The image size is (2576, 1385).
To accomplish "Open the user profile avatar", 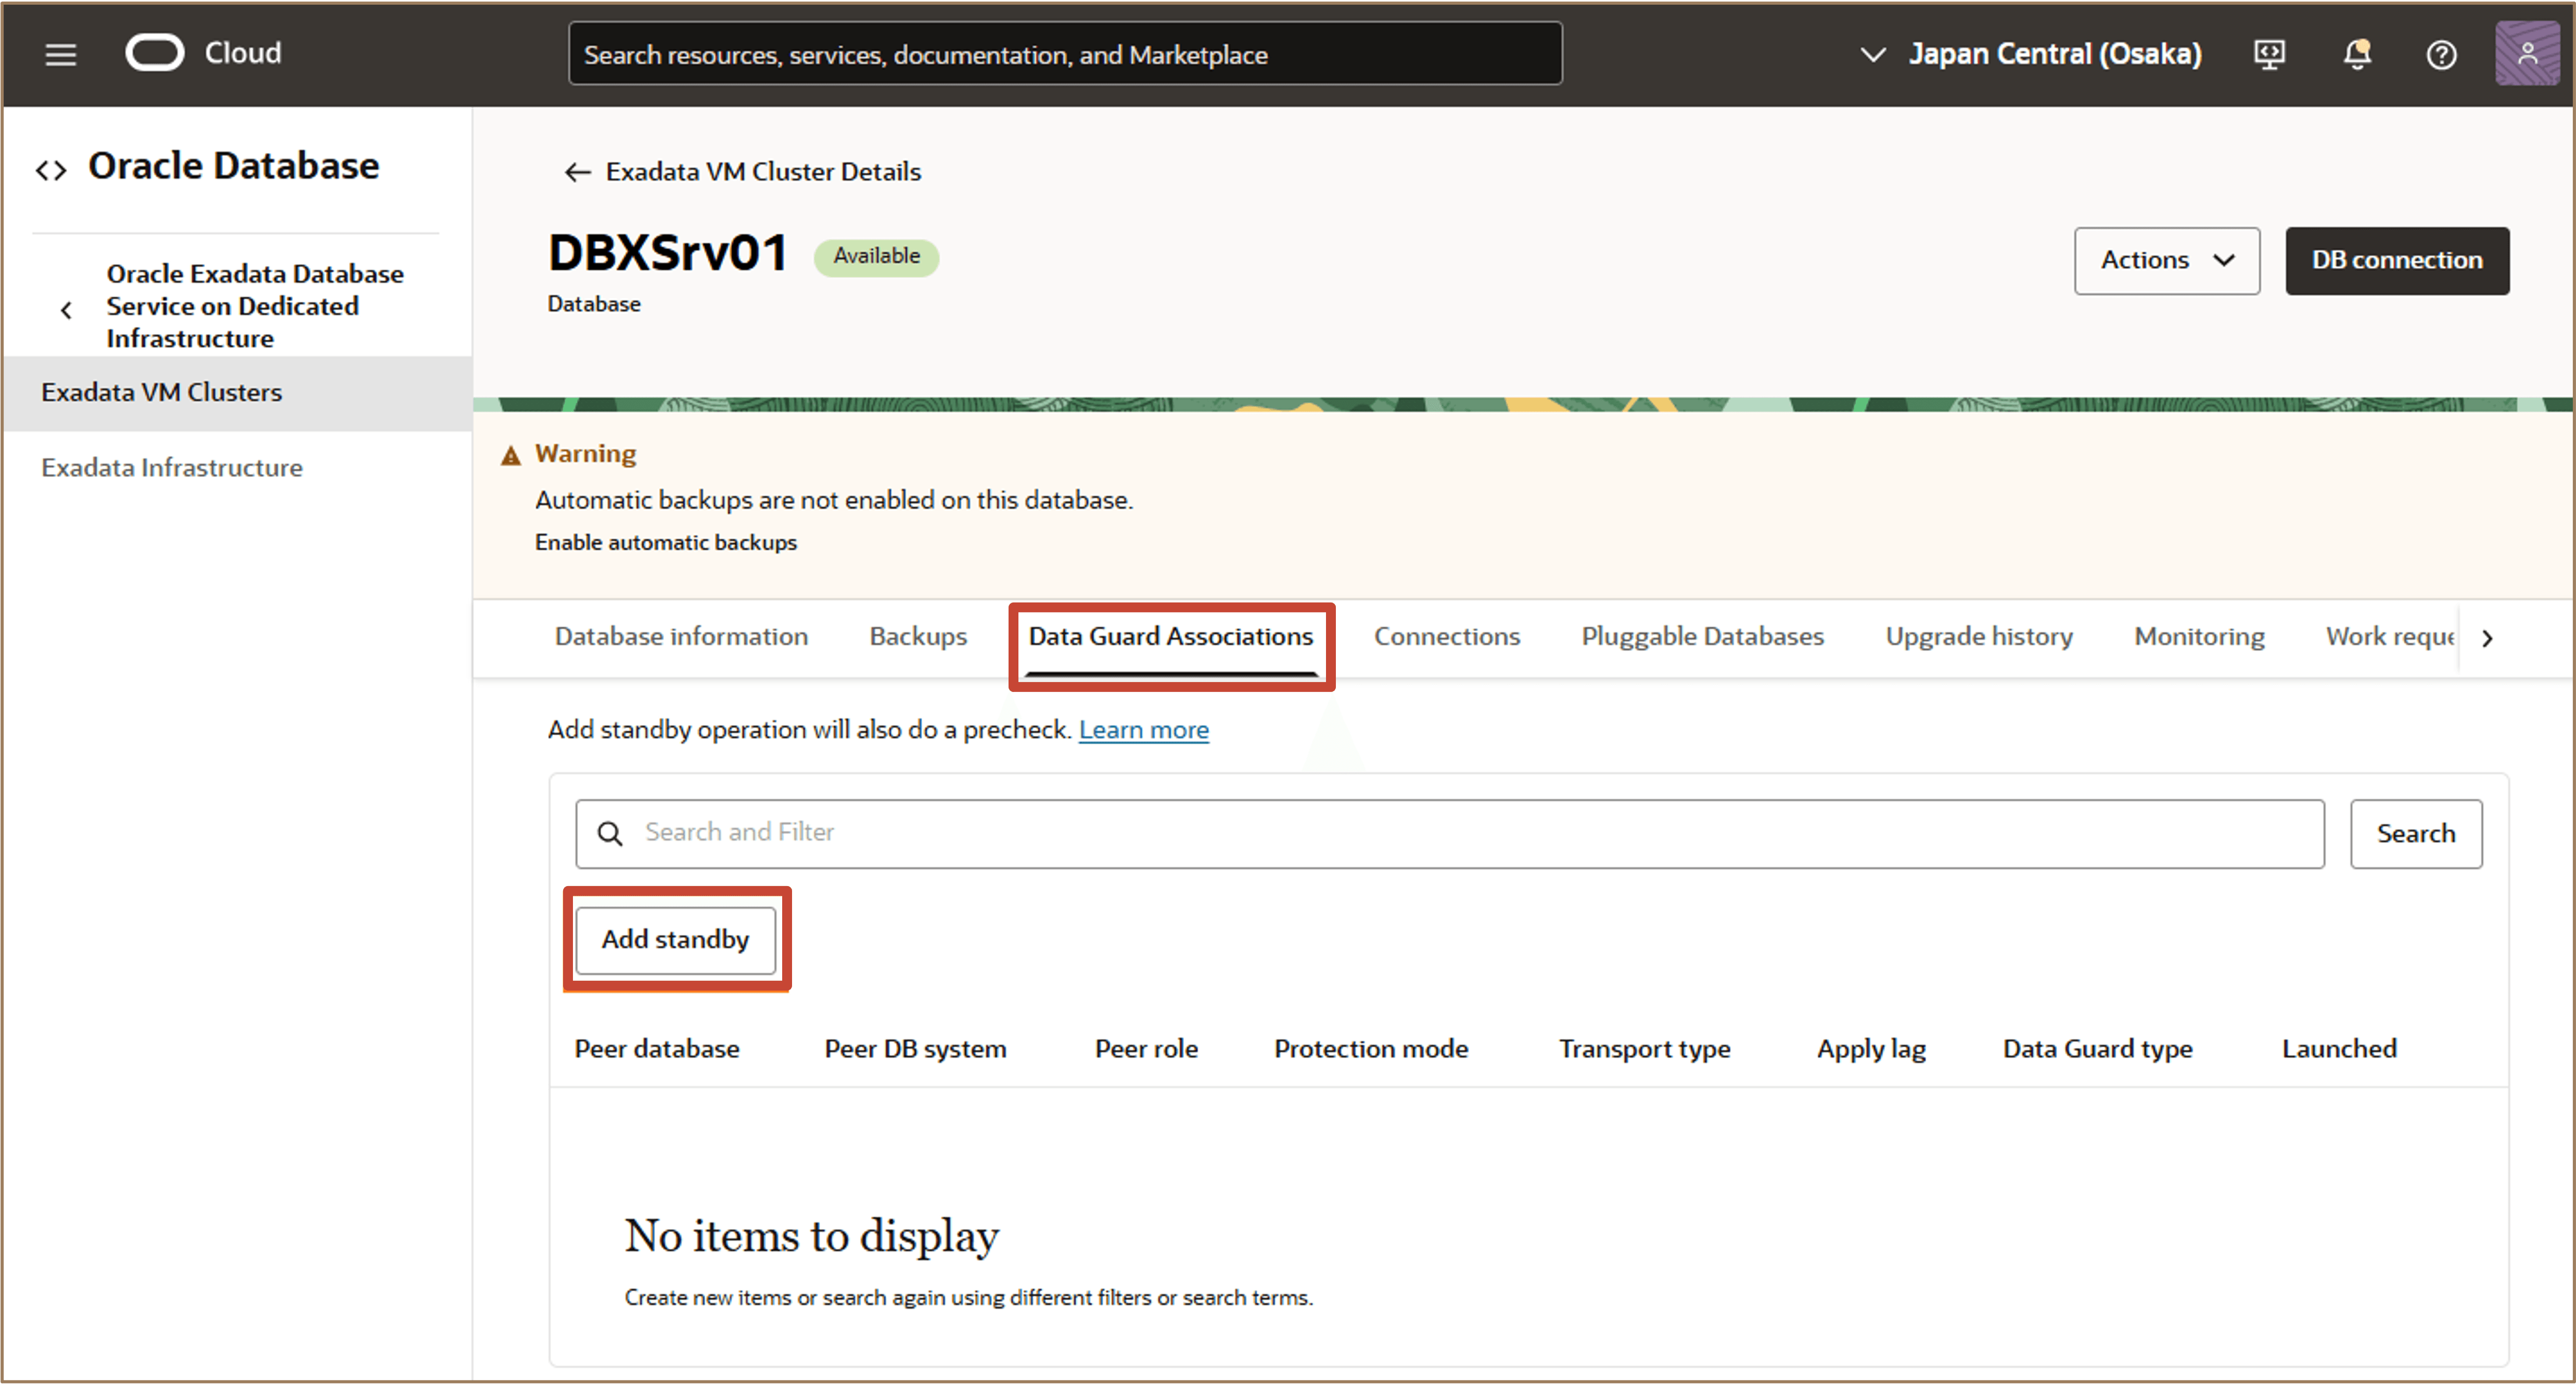I will (x=2527, y=54).
